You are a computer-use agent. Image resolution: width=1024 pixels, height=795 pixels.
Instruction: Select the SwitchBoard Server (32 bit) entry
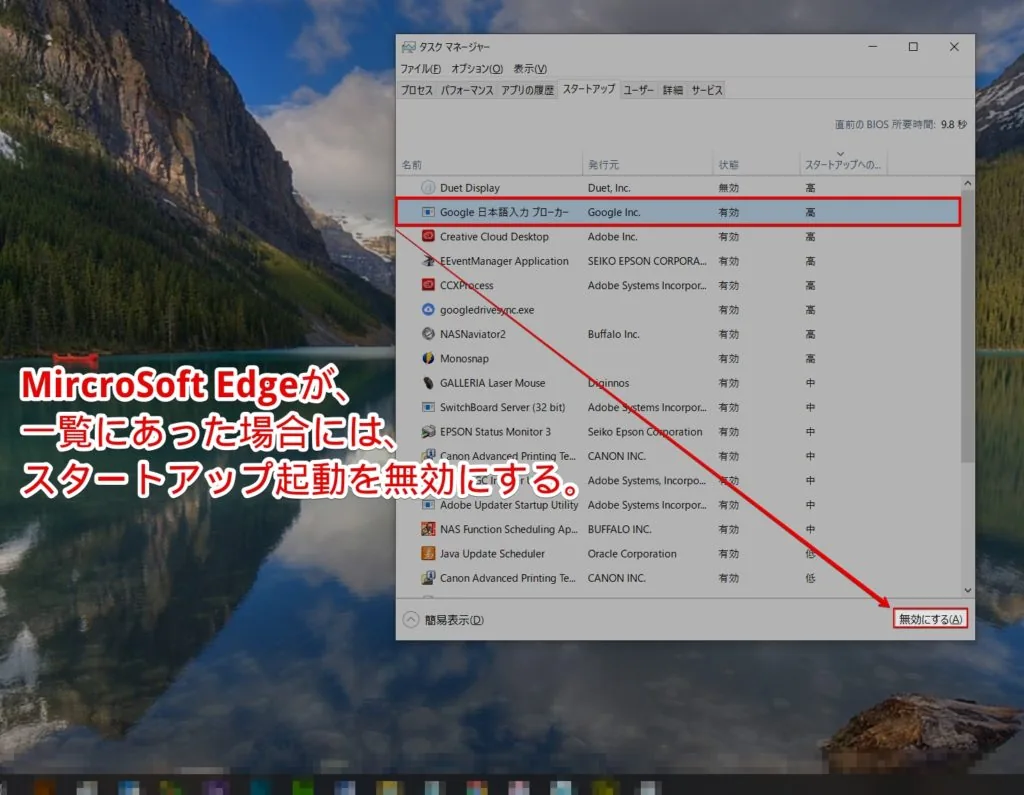[x=502, y=407]
